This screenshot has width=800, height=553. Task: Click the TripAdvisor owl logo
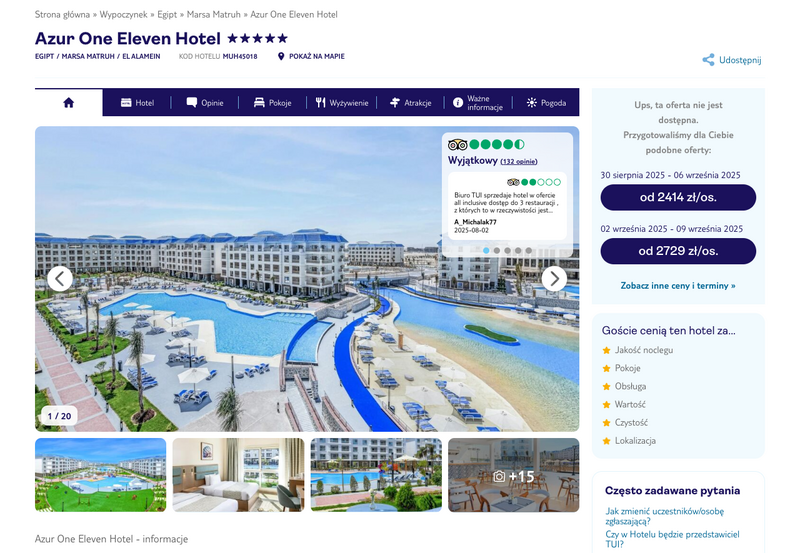tap(457, 144)
